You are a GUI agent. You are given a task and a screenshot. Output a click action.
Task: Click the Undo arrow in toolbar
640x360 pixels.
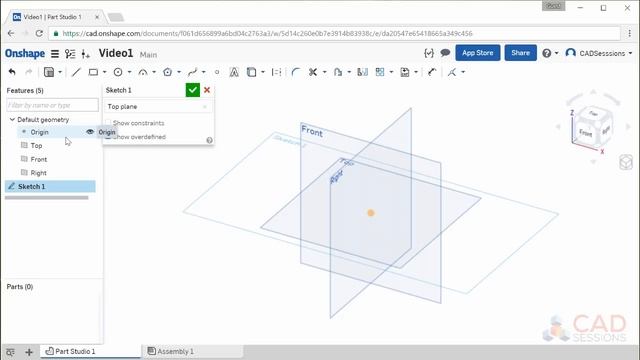[x=12, y=72]
